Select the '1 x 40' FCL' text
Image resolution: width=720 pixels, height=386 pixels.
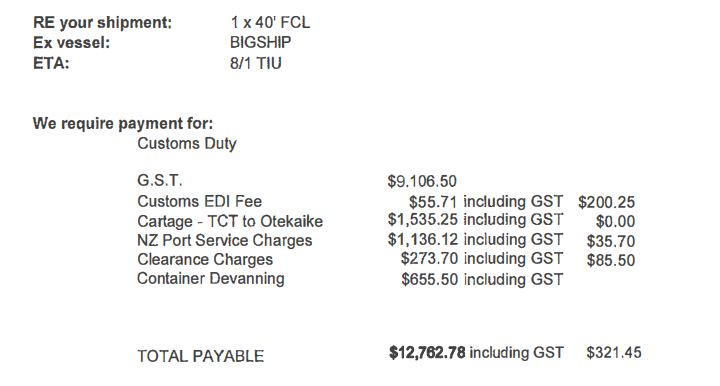270,22
